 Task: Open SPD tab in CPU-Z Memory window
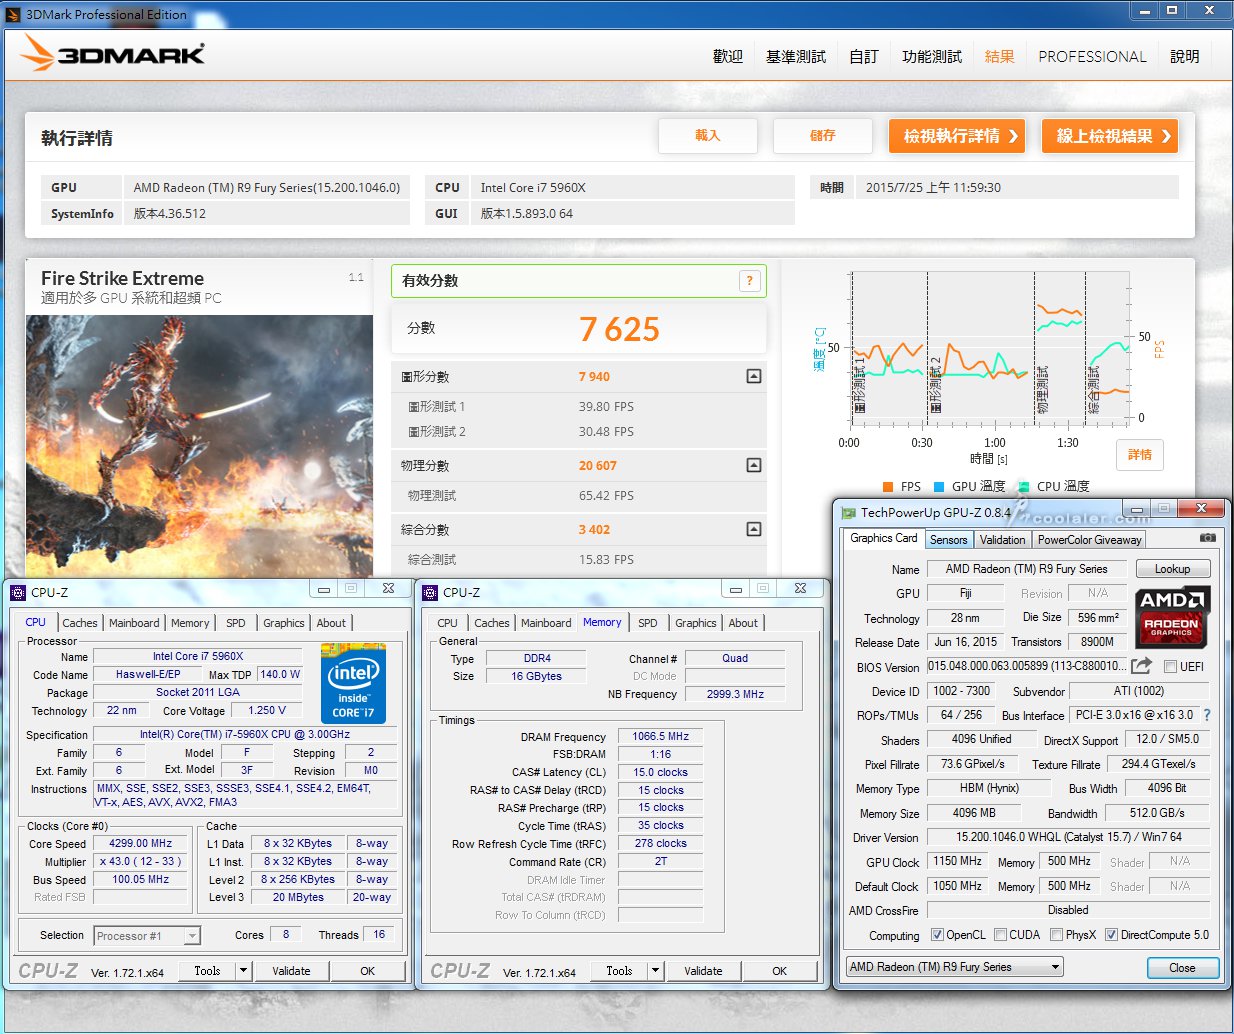pyautogui.click(x=648, y=623)
